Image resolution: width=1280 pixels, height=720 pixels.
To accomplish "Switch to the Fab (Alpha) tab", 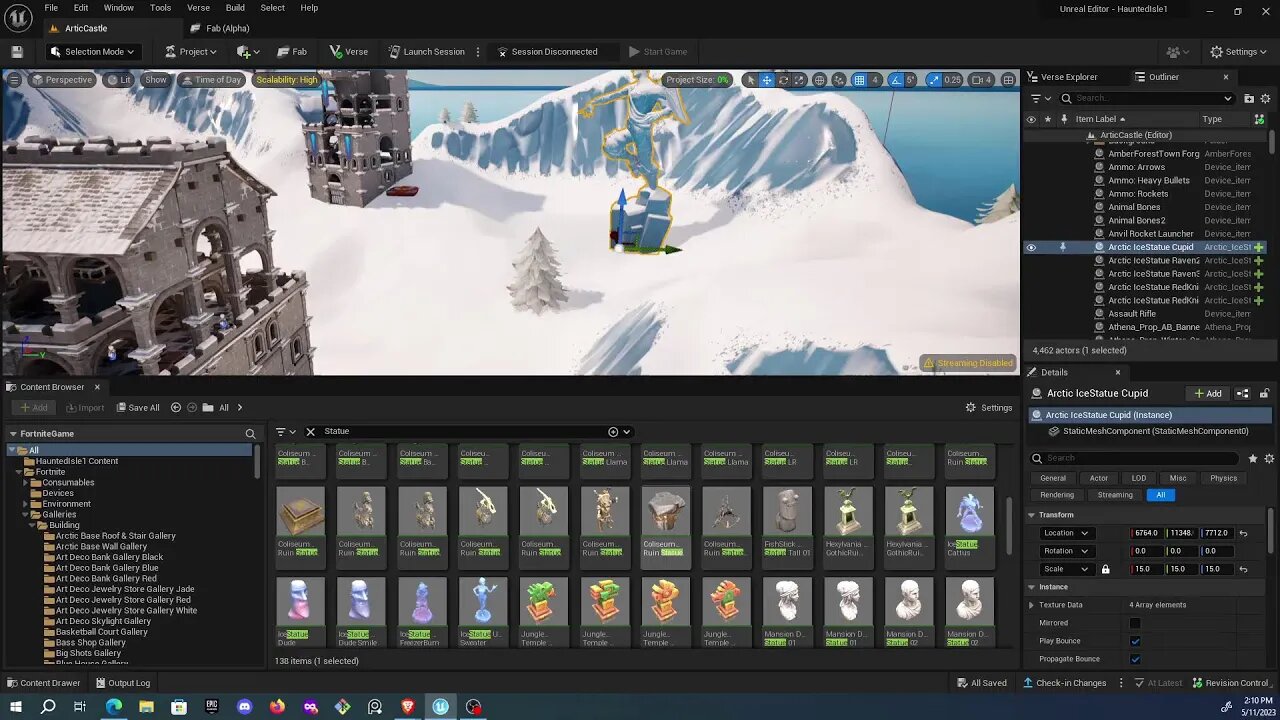I will pos(219,29).
